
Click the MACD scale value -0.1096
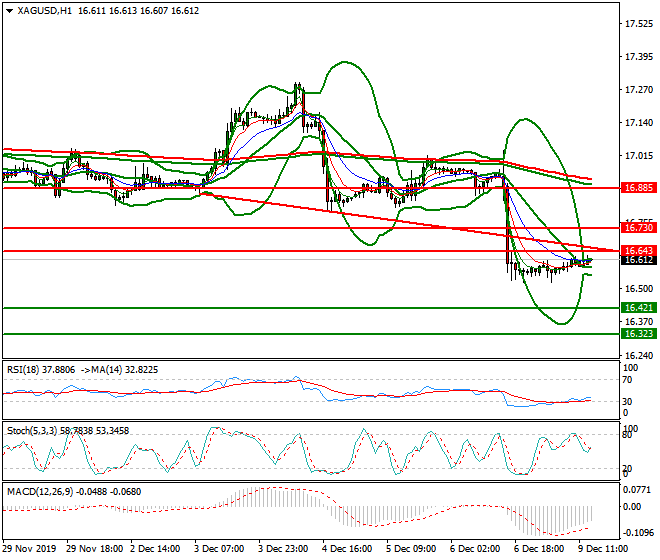(638, 533)
